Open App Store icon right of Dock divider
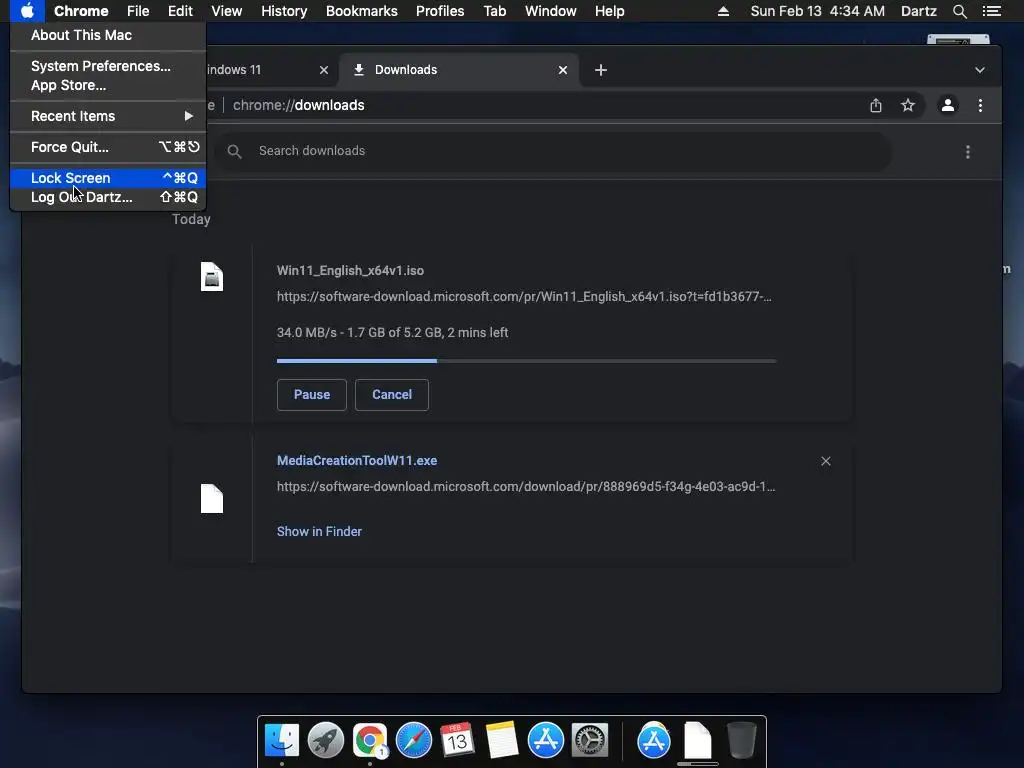Viewport: 1024px width, 768px height. (654, 740)
